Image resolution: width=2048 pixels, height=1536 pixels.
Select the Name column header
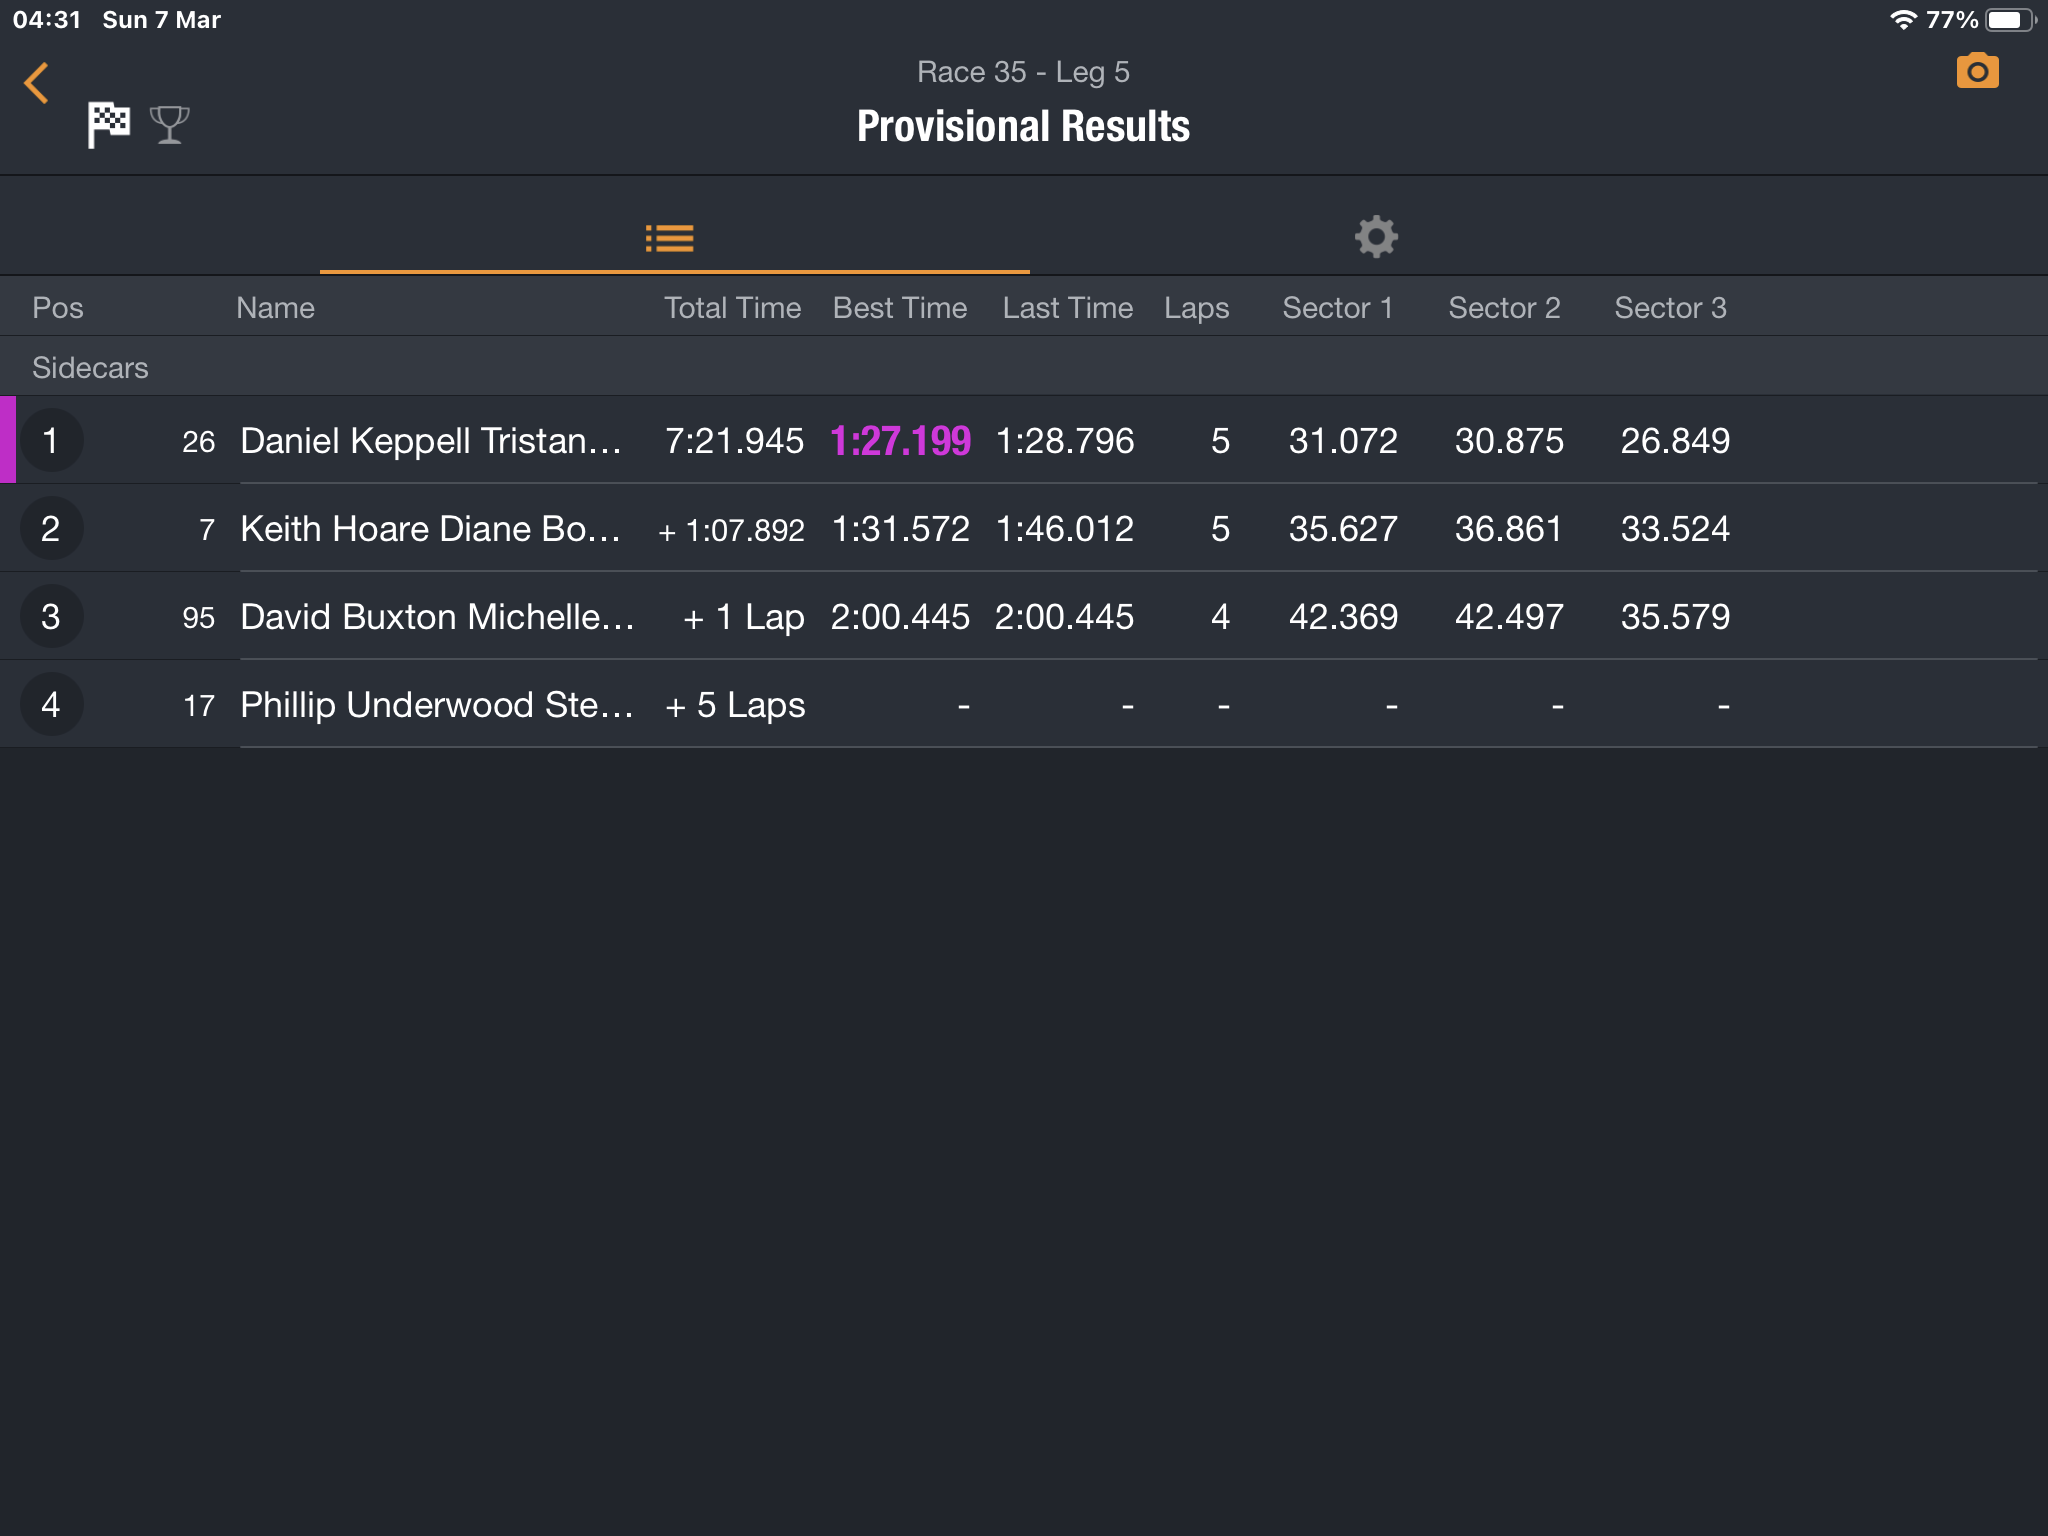pos(275,308)
